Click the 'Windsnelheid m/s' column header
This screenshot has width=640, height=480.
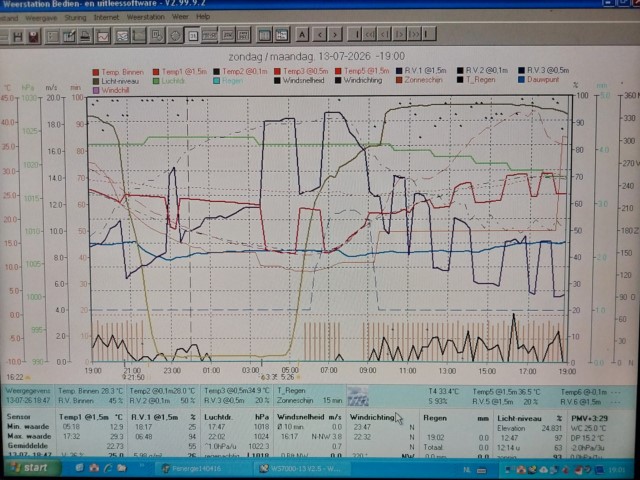309,417
